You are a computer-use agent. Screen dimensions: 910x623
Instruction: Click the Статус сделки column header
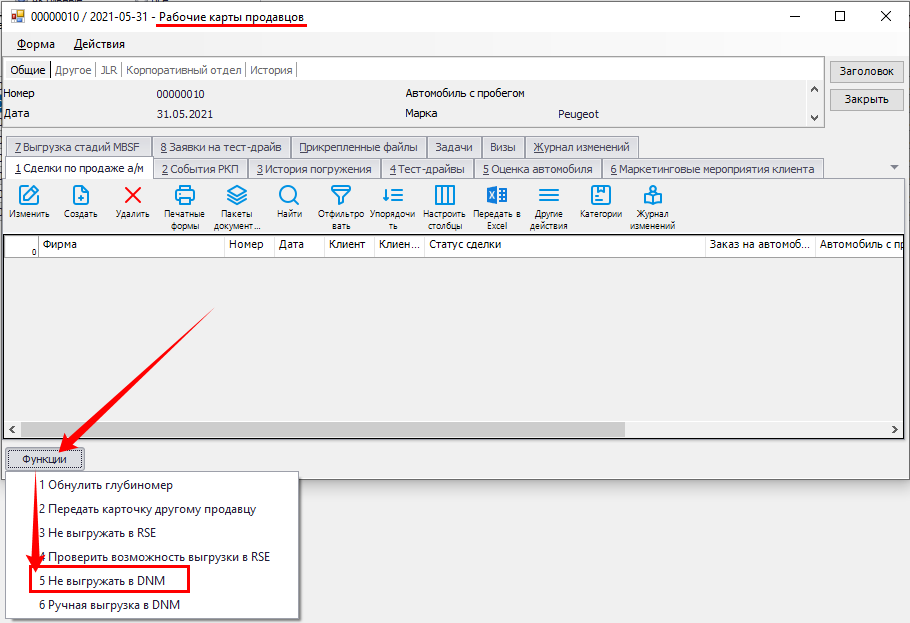coord(564,244)
